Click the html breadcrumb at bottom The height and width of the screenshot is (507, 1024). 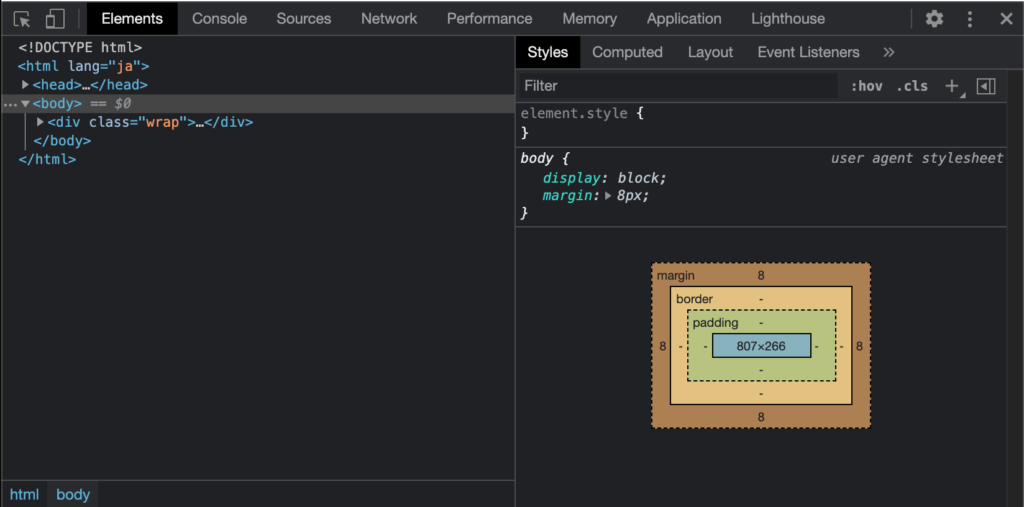24,495
